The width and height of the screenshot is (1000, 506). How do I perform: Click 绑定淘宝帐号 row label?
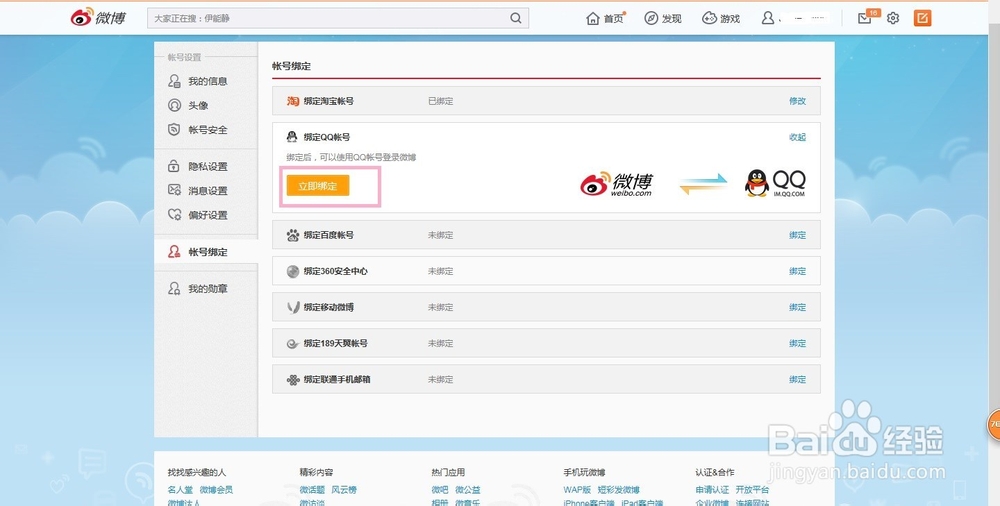click(328, 101)
